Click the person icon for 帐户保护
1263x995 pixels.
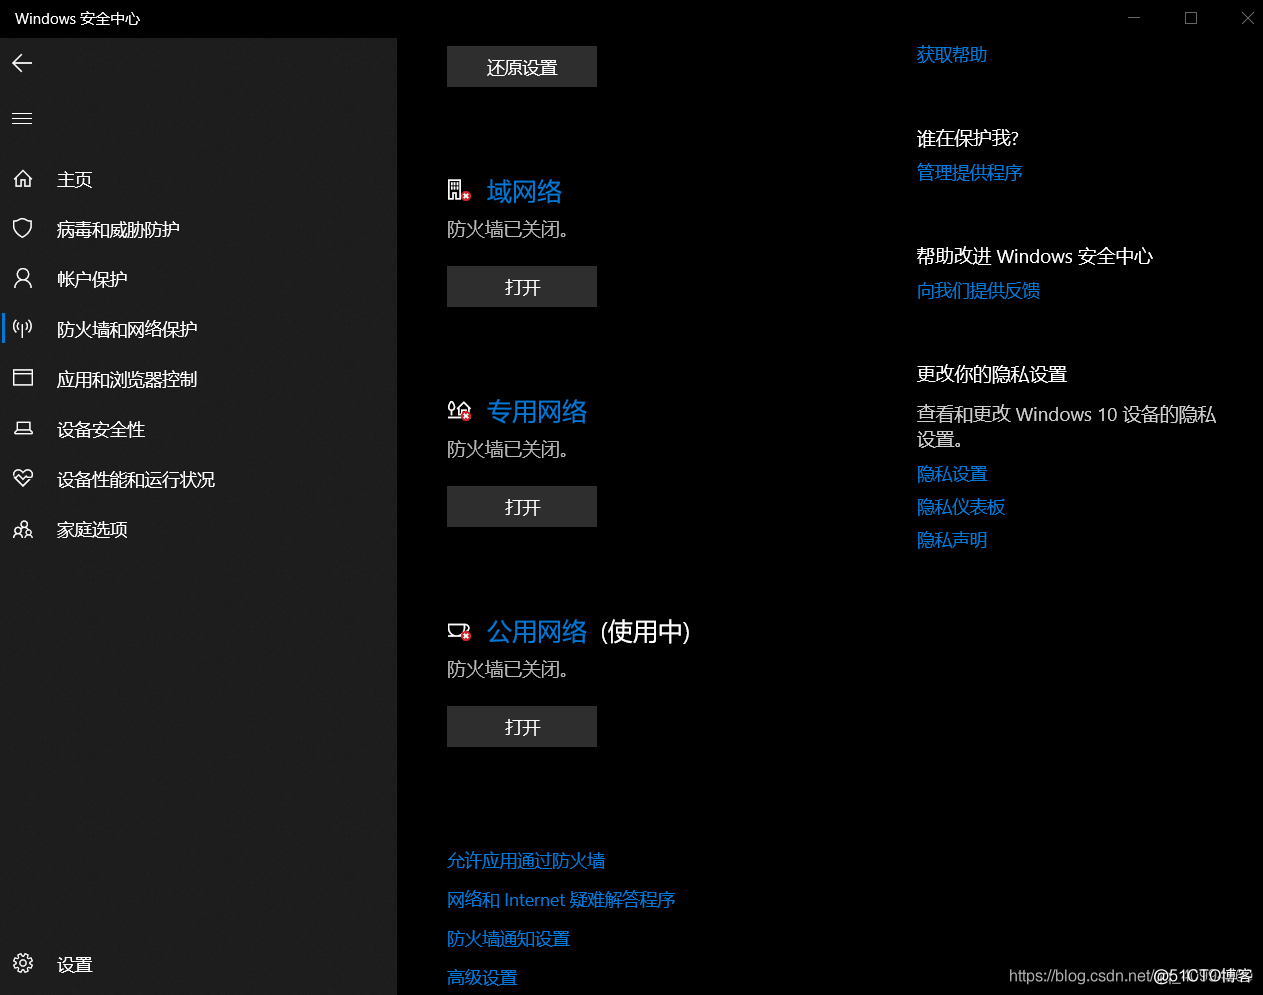point(23,278)
